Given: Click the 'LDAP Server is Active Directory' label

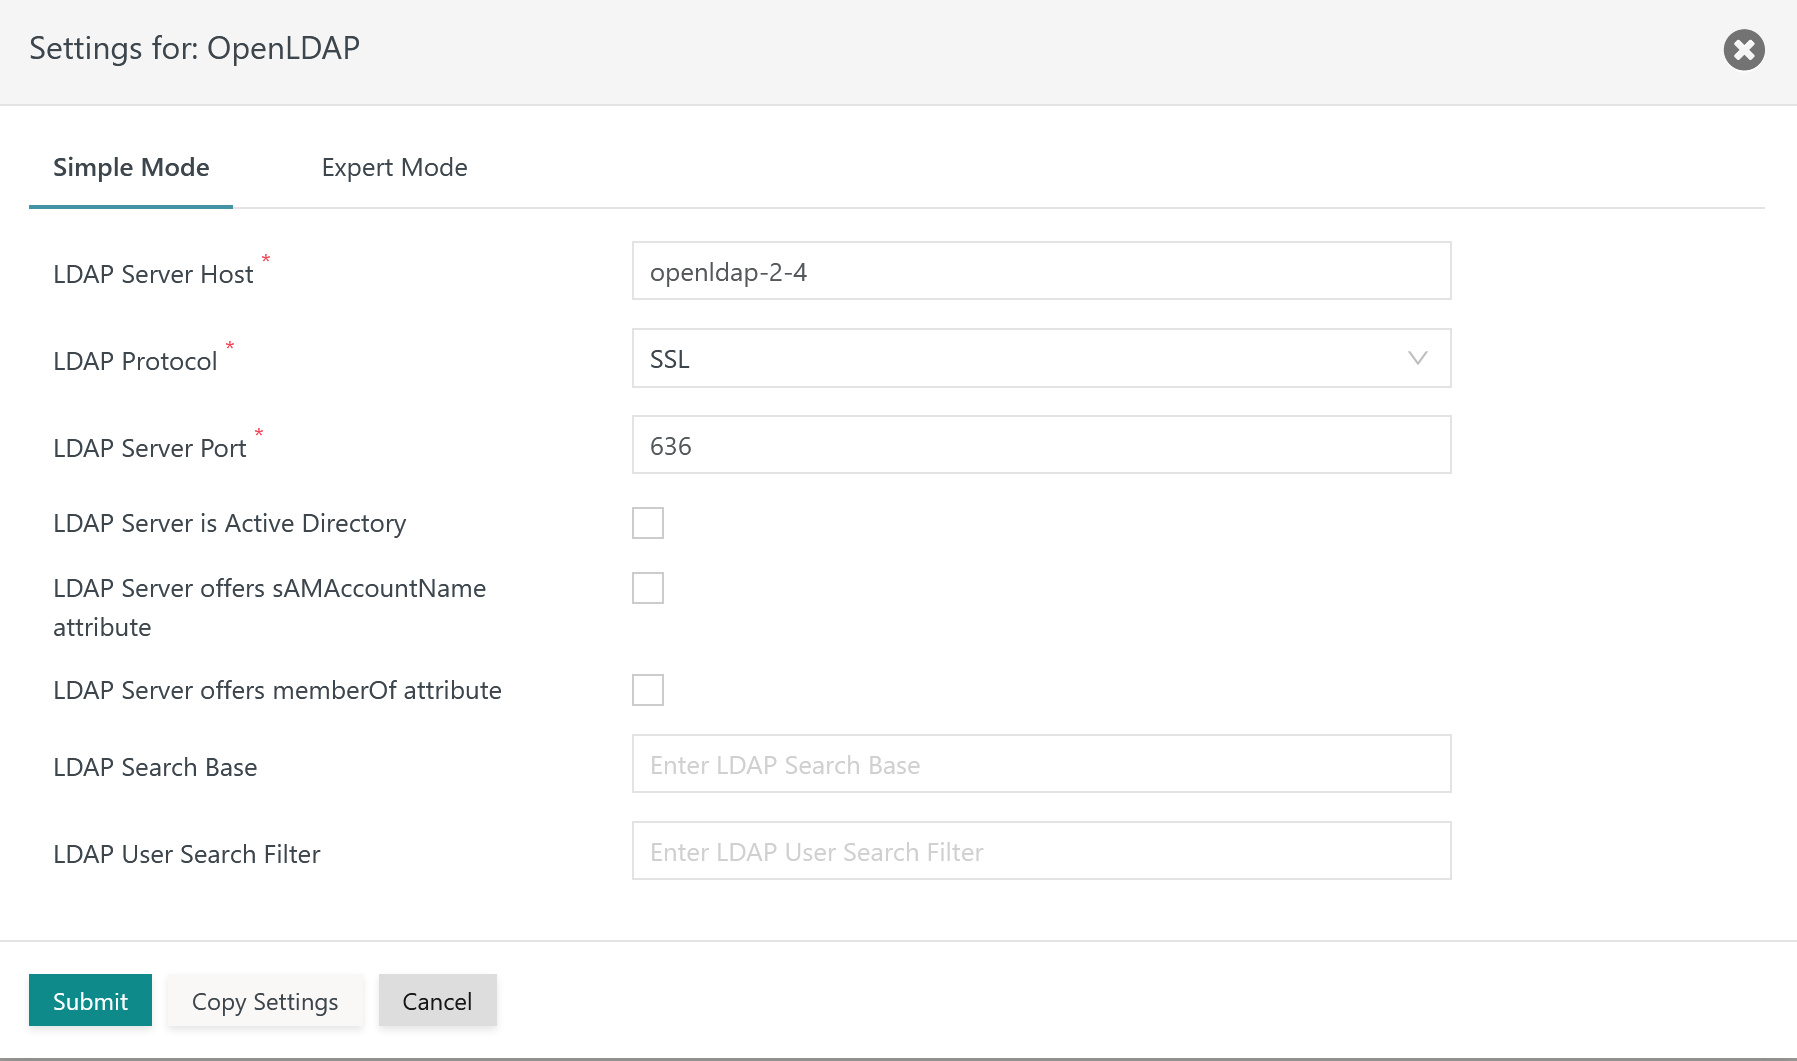Looking at the screenshot, I should click(230, 523).
